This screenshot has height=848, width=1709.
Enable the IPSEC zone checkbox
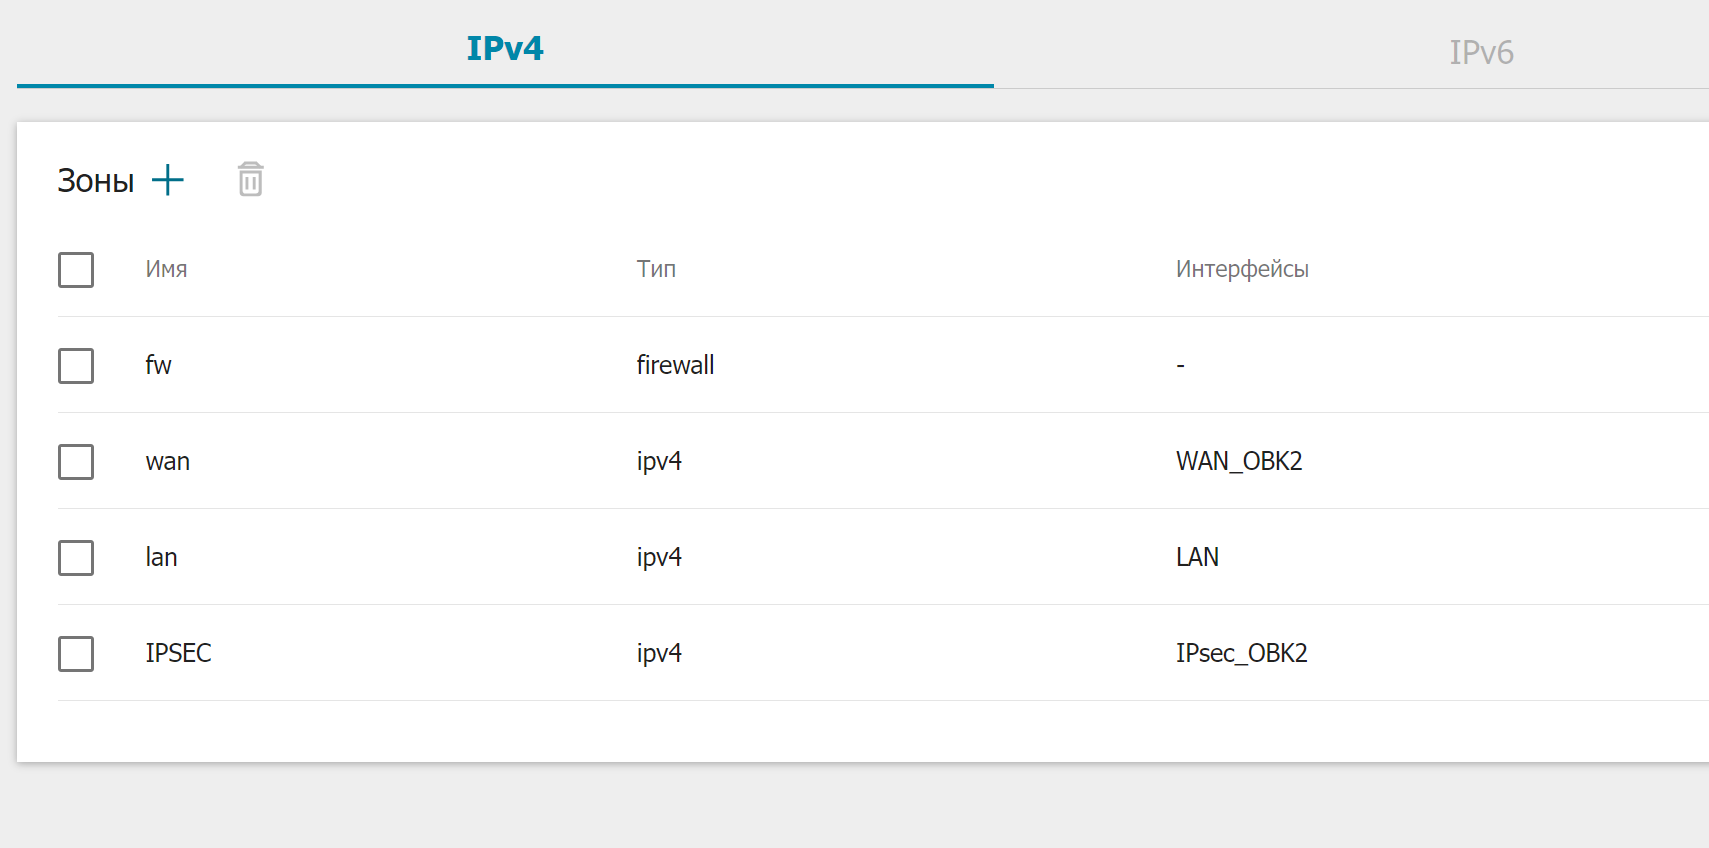point(76,654)
